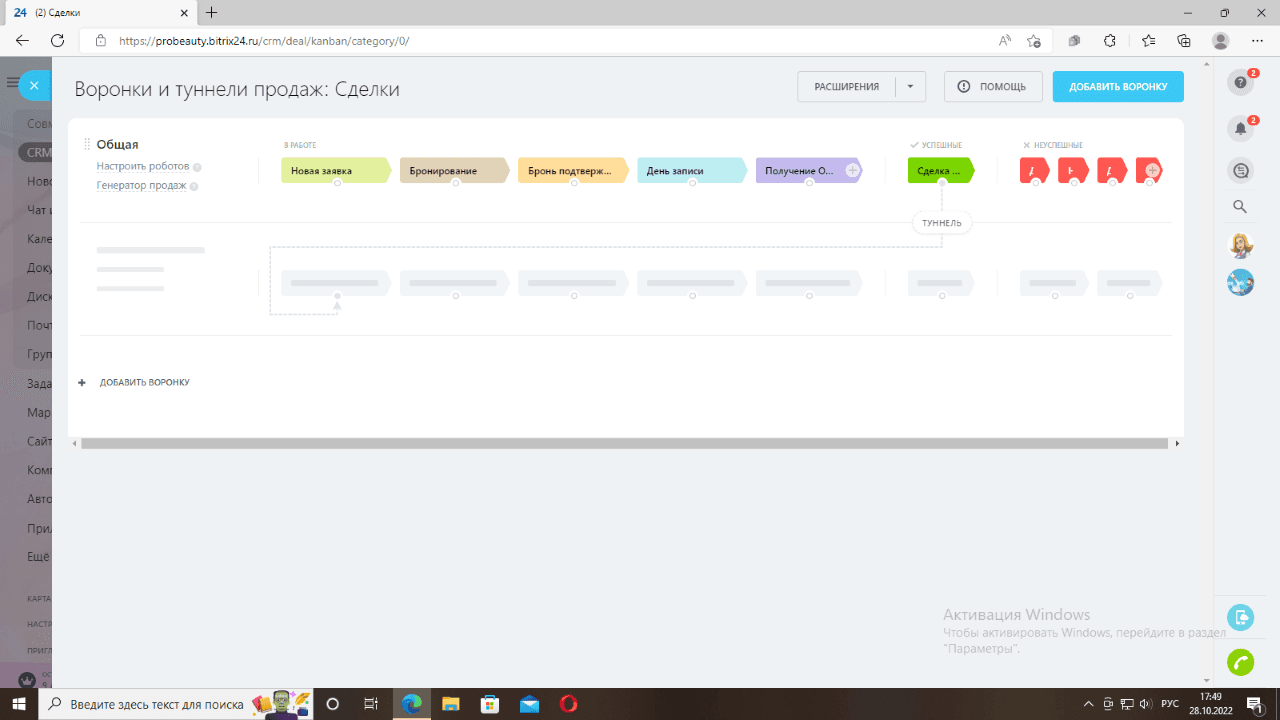Open the browser settings ellipsis menu
Screen dimensions: 1280x720
1257,41
